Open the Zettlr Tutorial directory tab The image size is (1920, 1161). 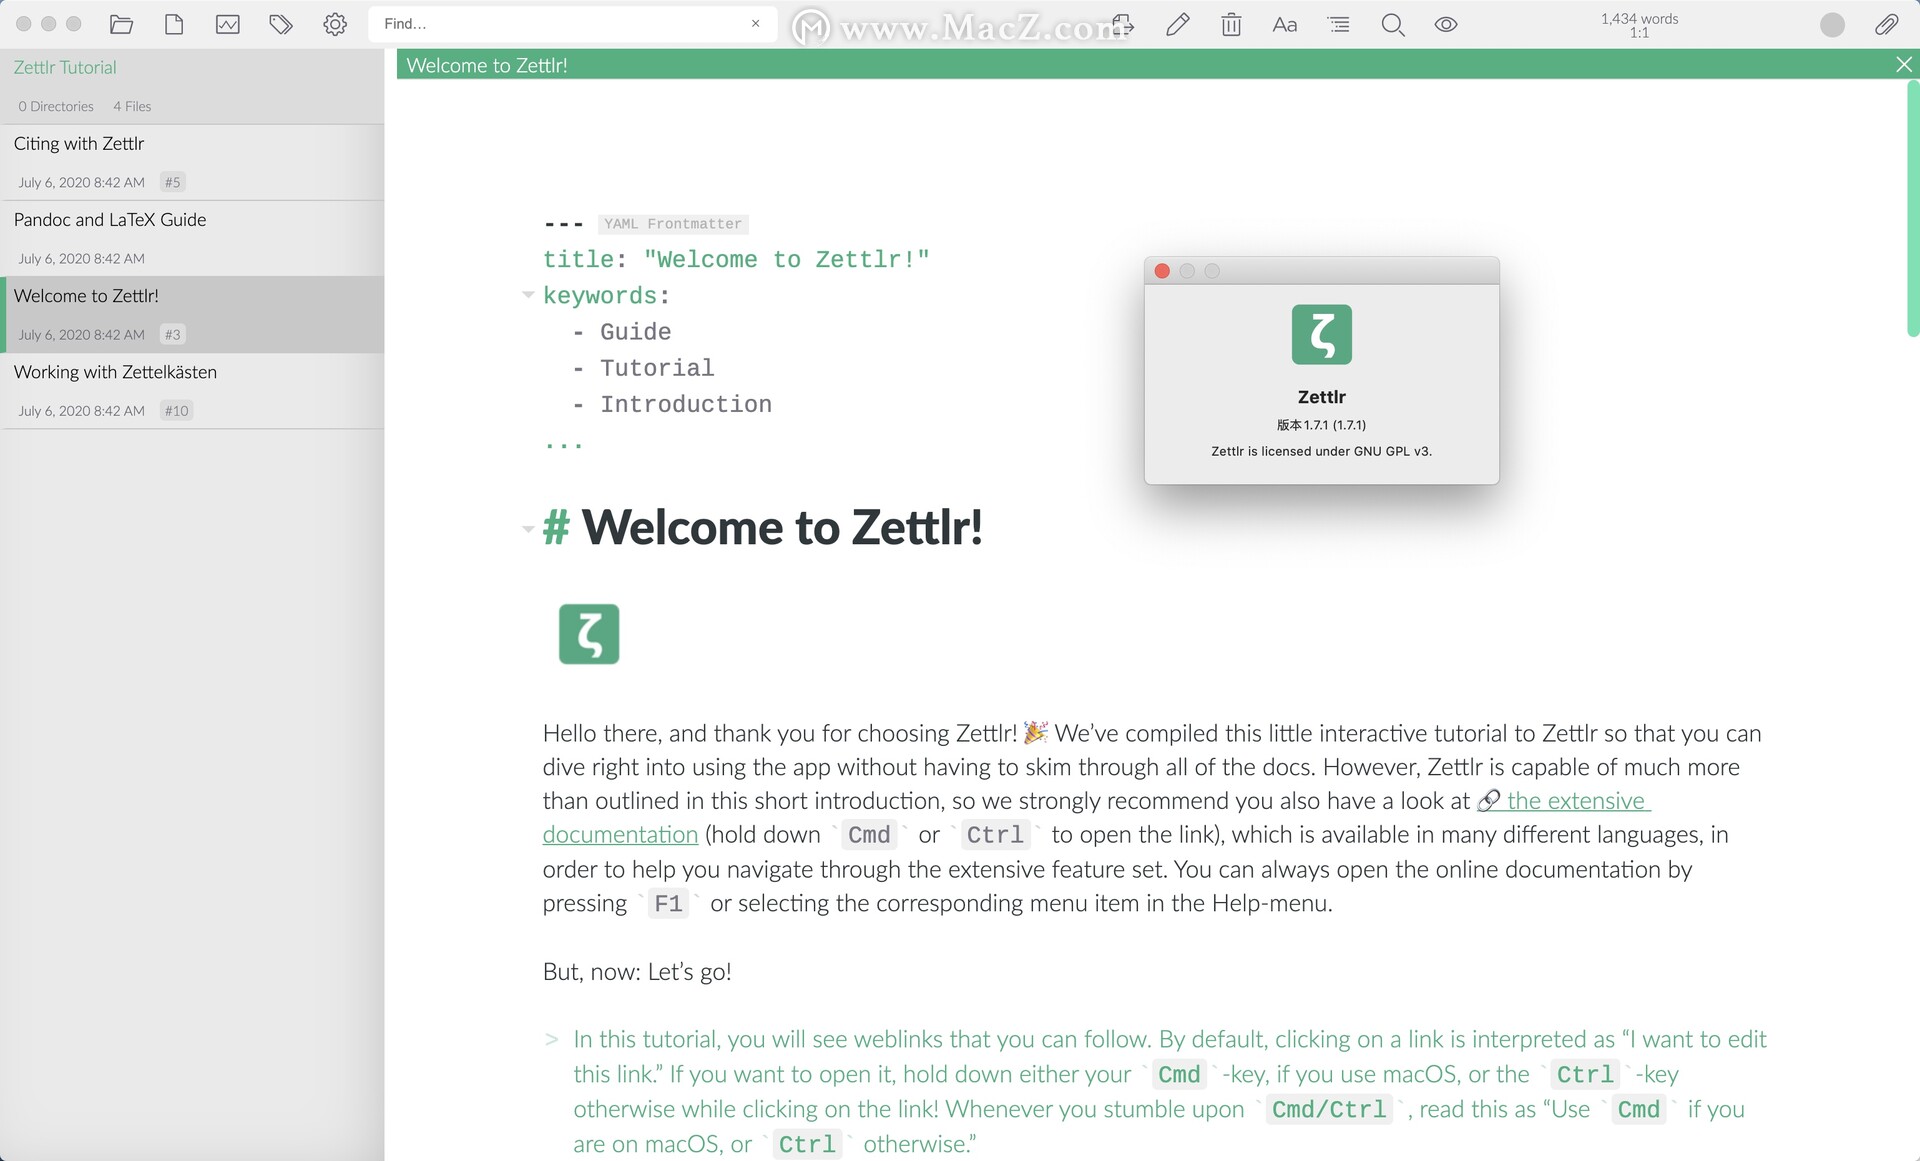click(x=66, y=66)
